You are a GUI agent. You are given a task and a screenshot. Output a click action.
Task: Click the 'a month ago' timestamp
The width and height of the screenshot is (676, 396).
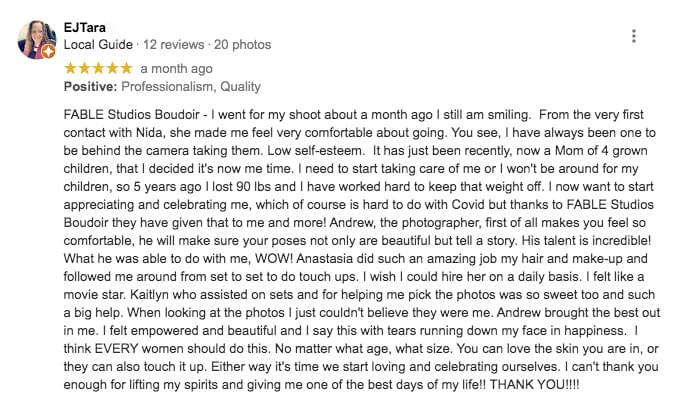176,69
